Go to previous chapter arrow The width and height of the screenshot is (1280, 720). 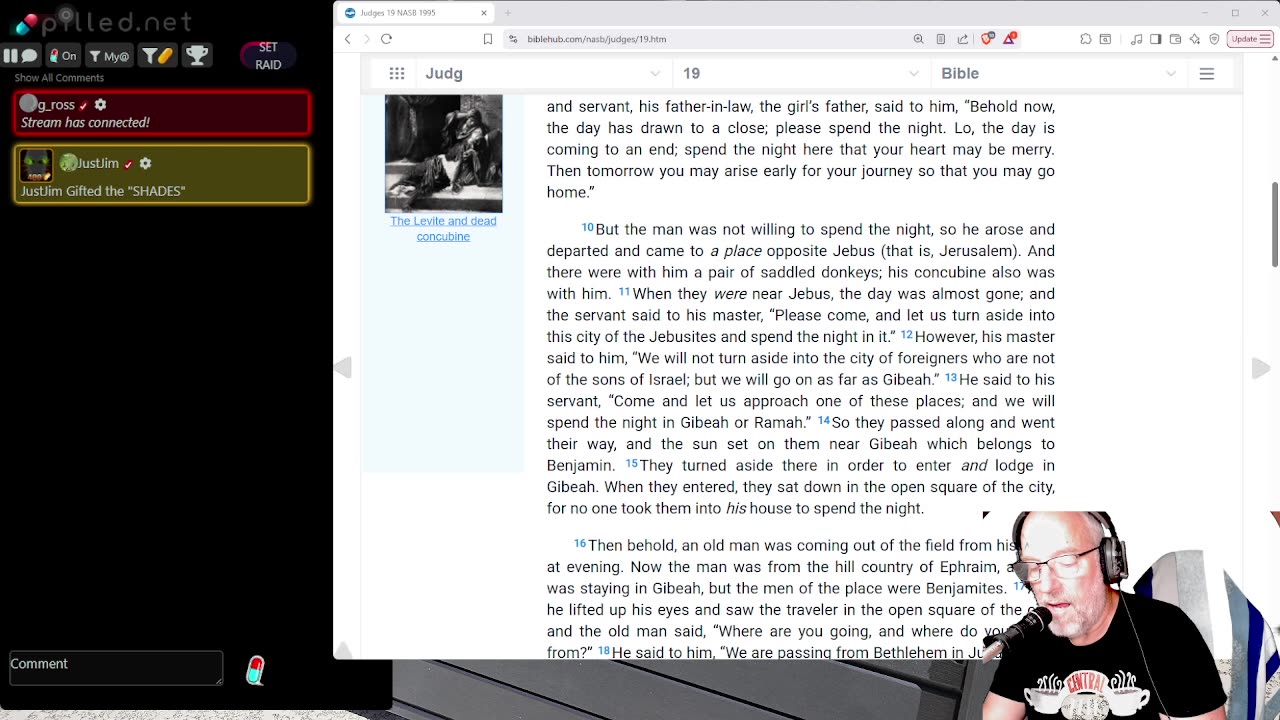click(343, 368)
